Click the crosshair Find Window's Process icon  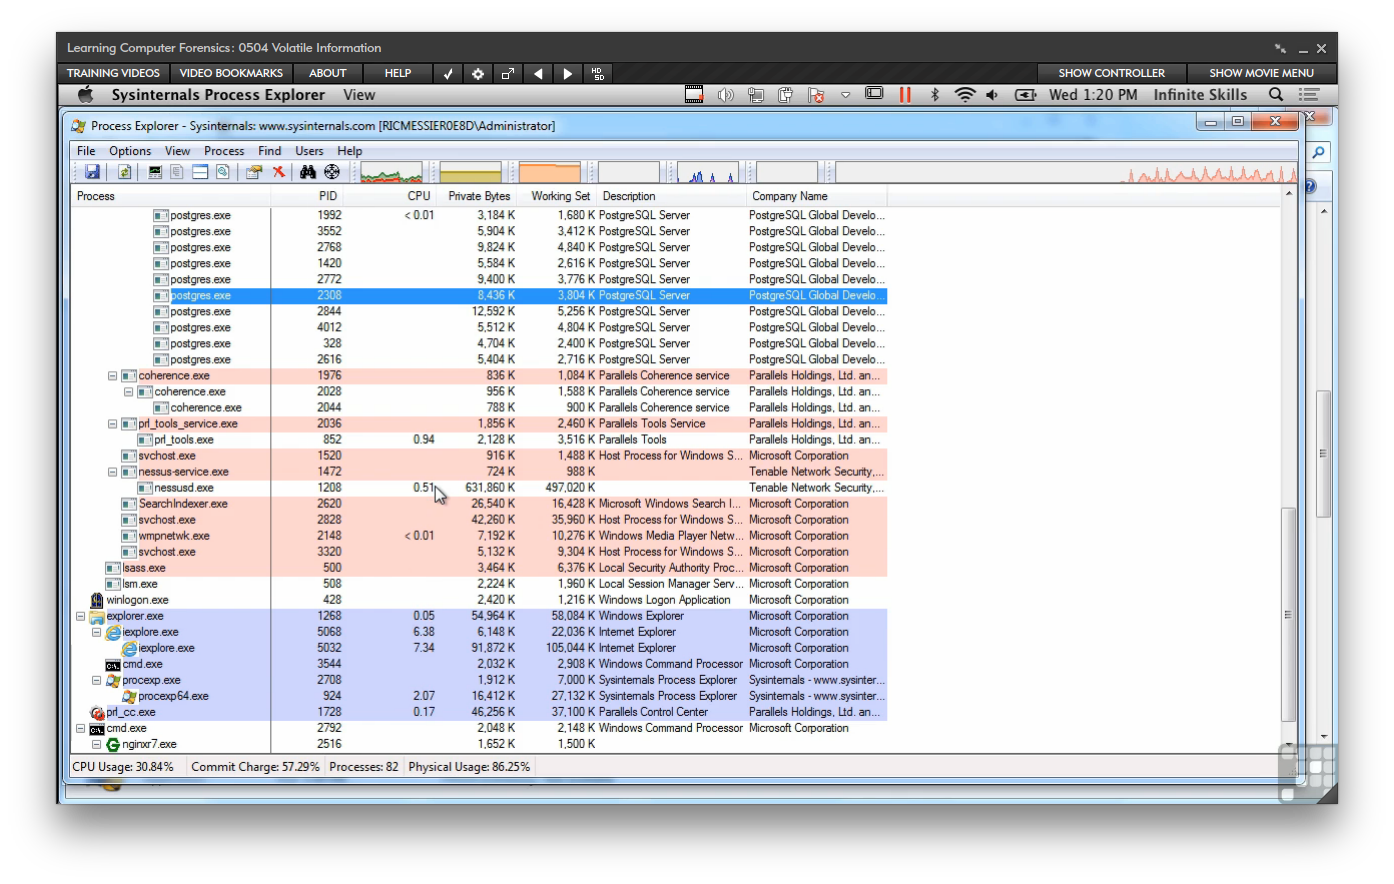[332, 172]
